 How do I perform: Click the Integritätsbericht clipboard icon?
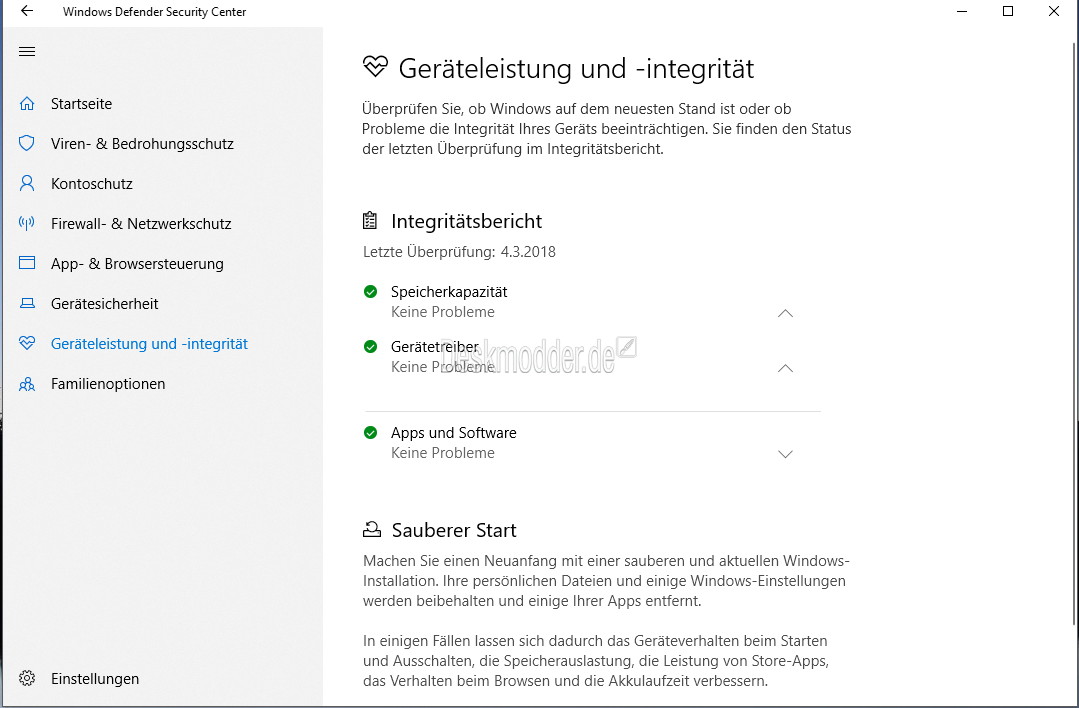[370, 221]
